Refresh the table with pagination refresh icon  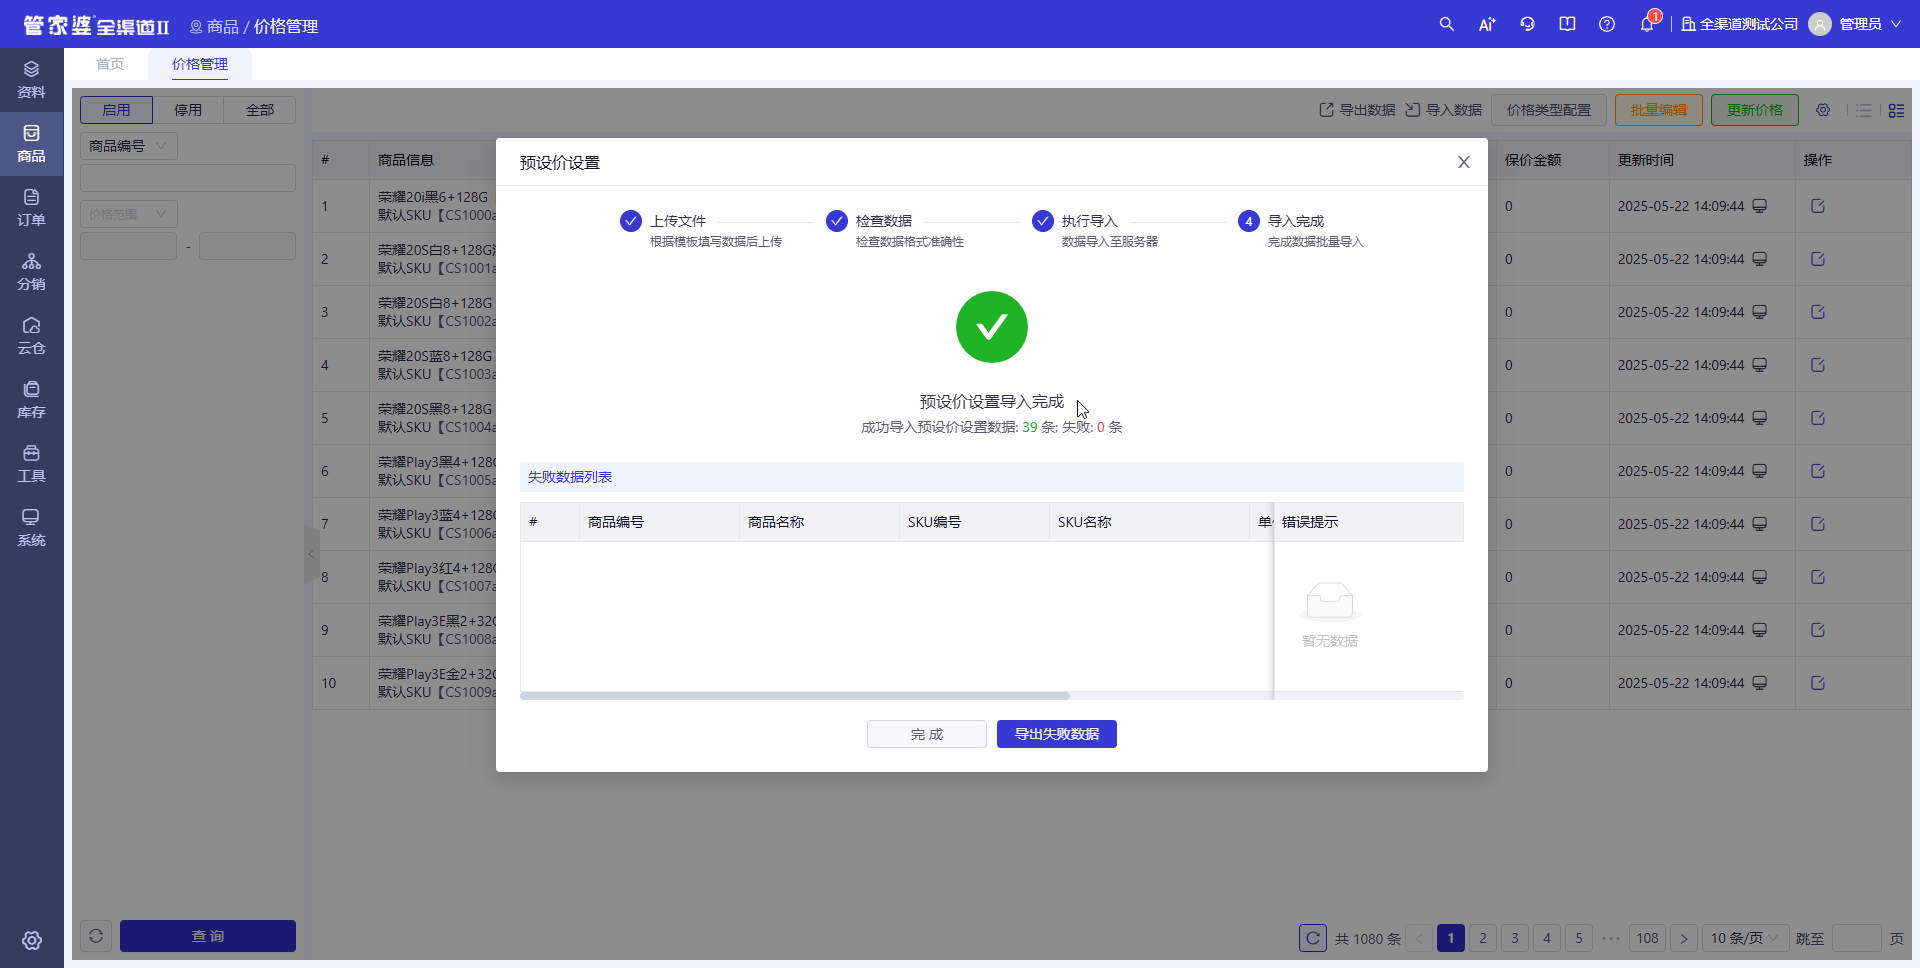point(1313,938)
